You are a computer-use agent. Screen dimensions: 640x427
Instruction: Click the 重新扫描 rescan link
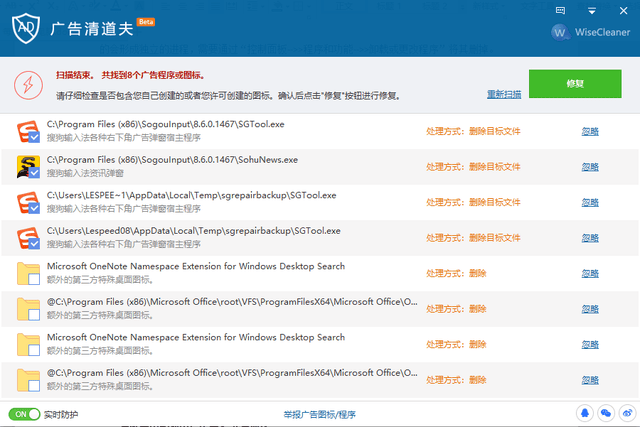pyautogui.click(x=504, y=94)
